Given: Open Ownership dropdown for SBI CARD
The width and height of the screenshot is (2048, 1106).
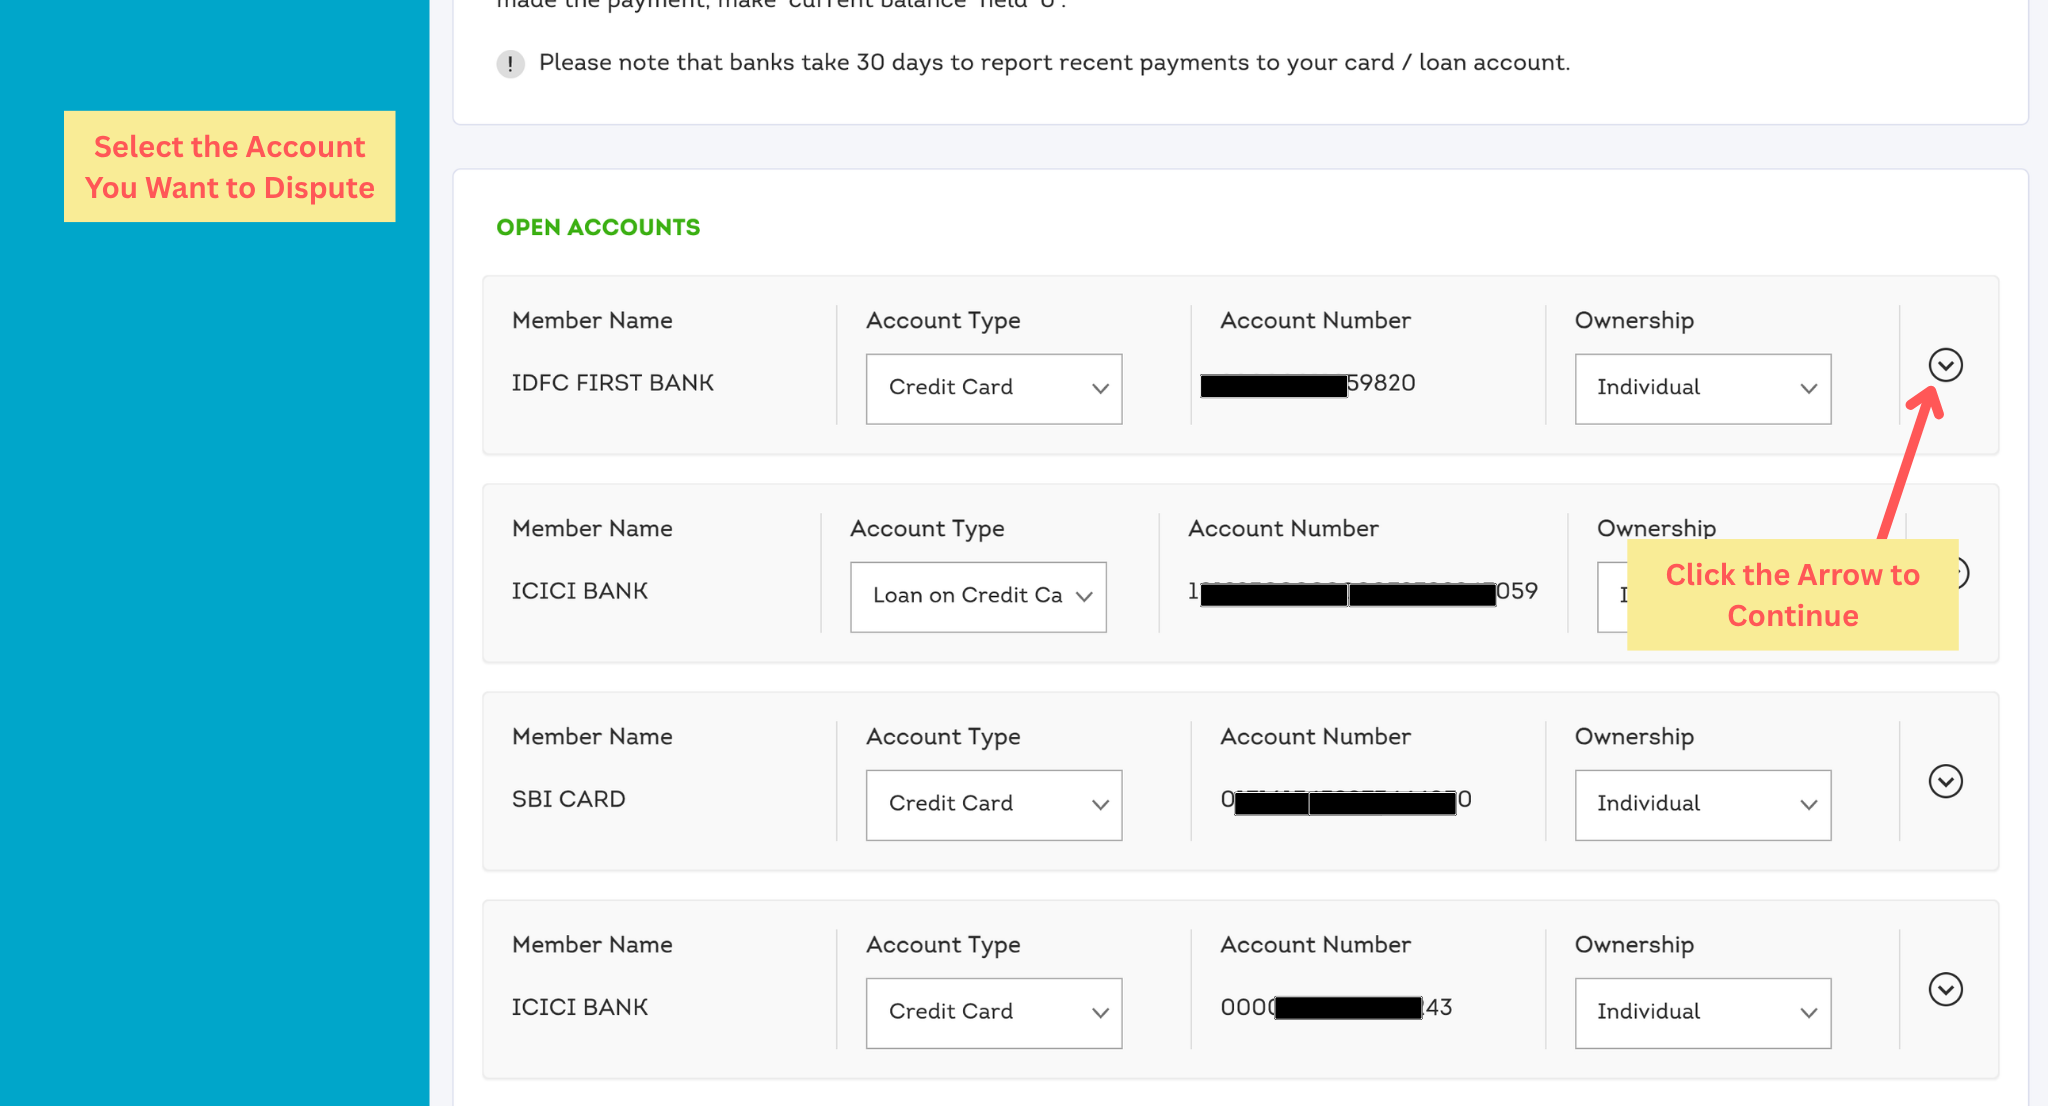Looking at the screenshot, I should 1702,804.
